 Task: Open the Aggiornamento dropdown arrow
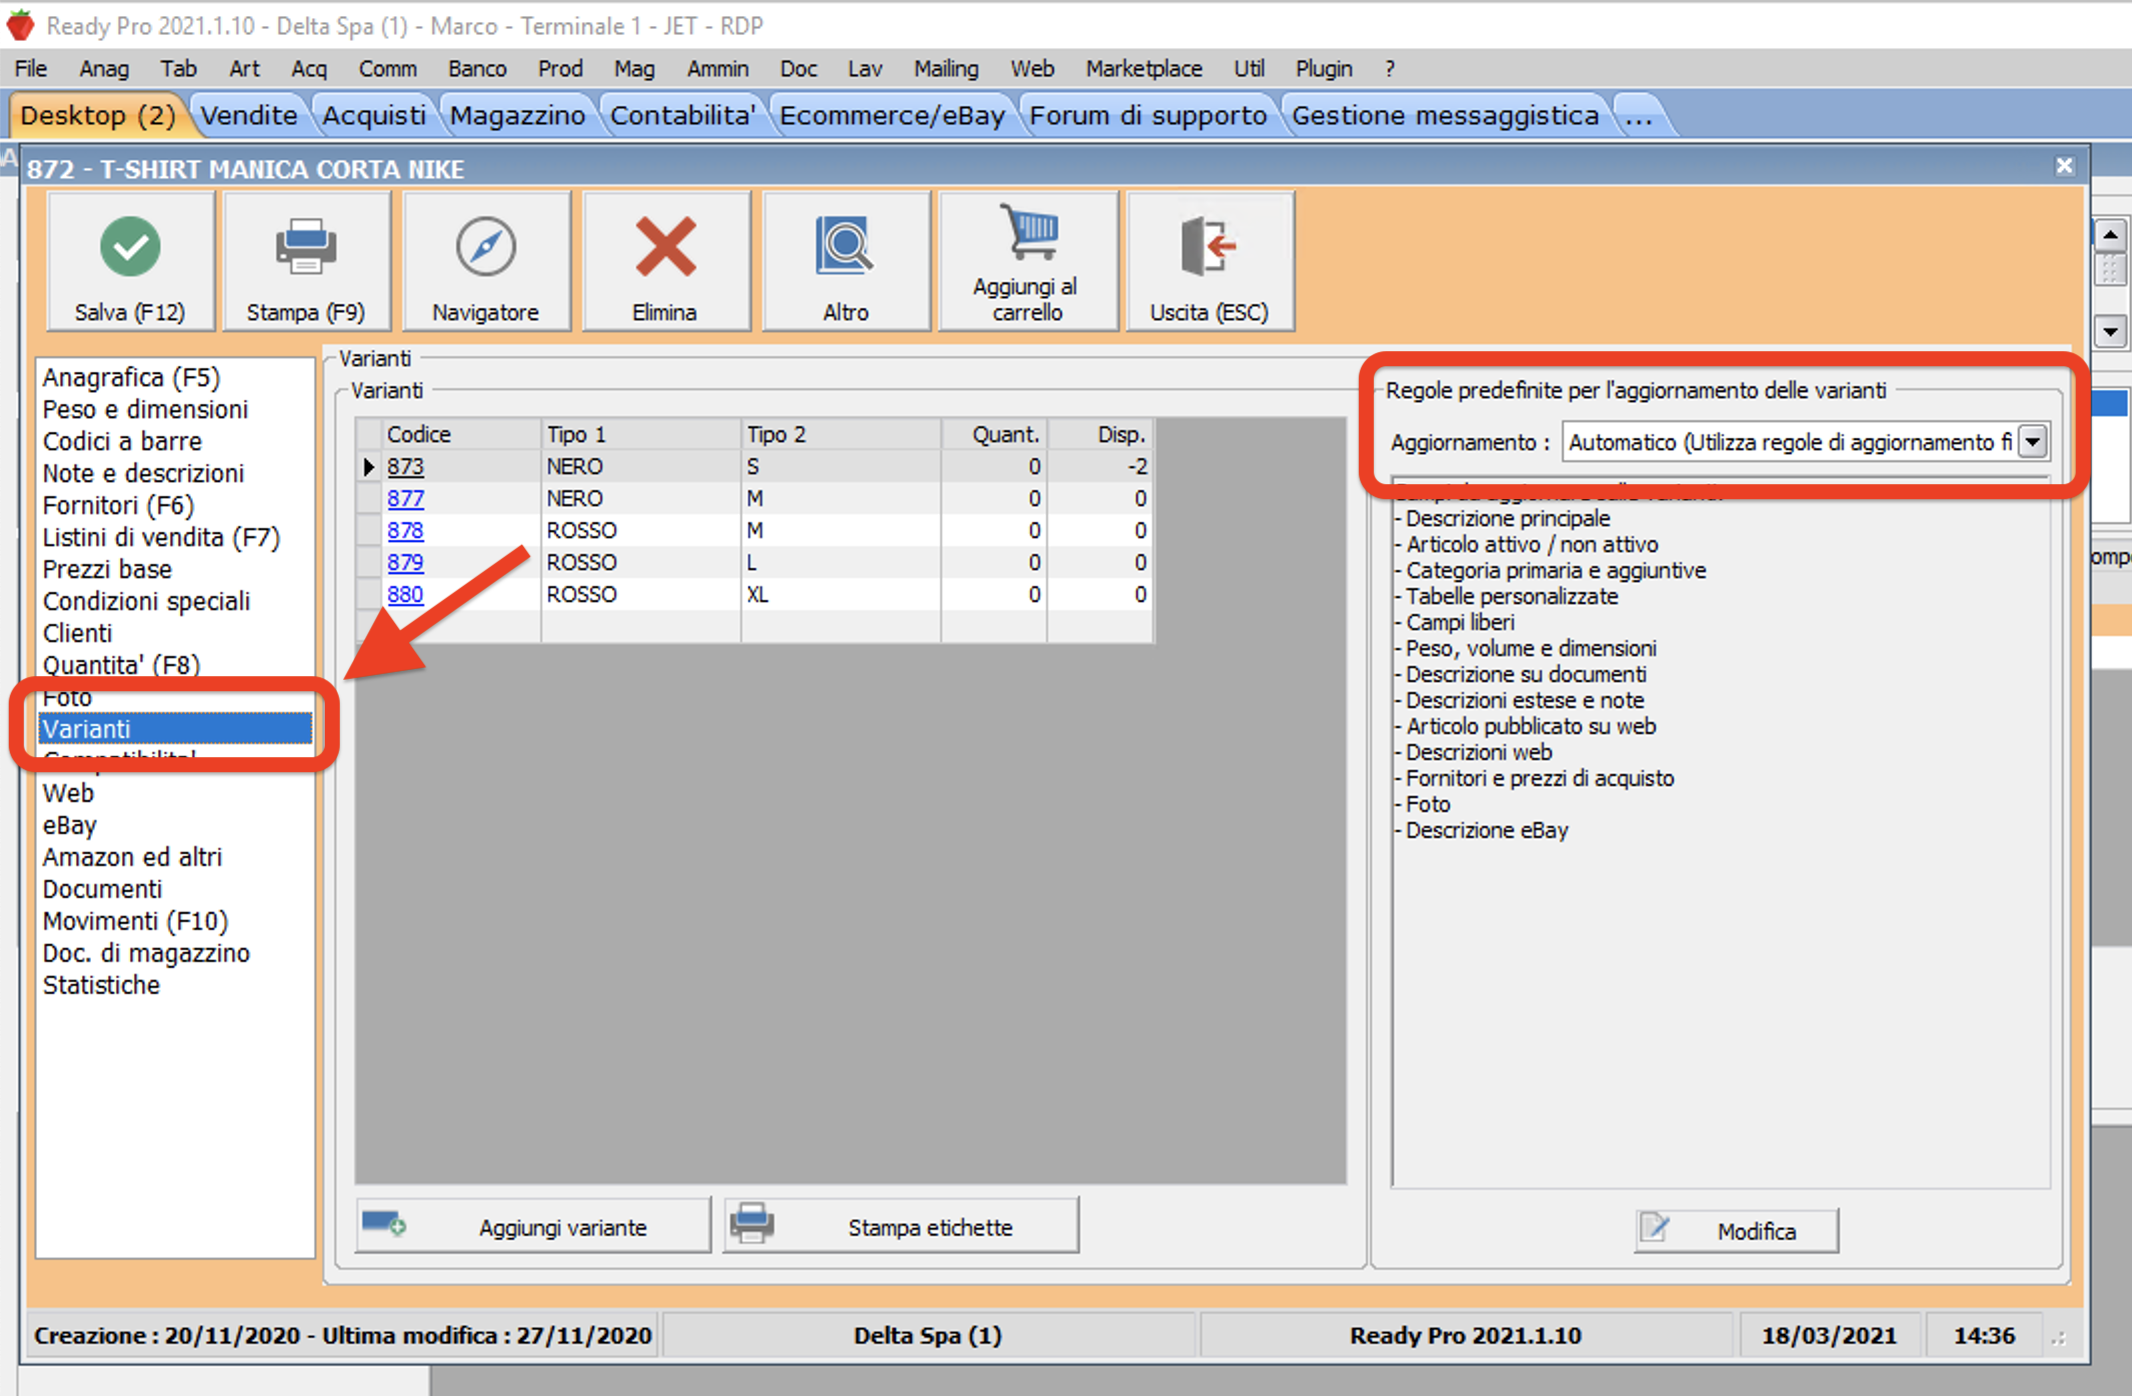pos(2033,441)
